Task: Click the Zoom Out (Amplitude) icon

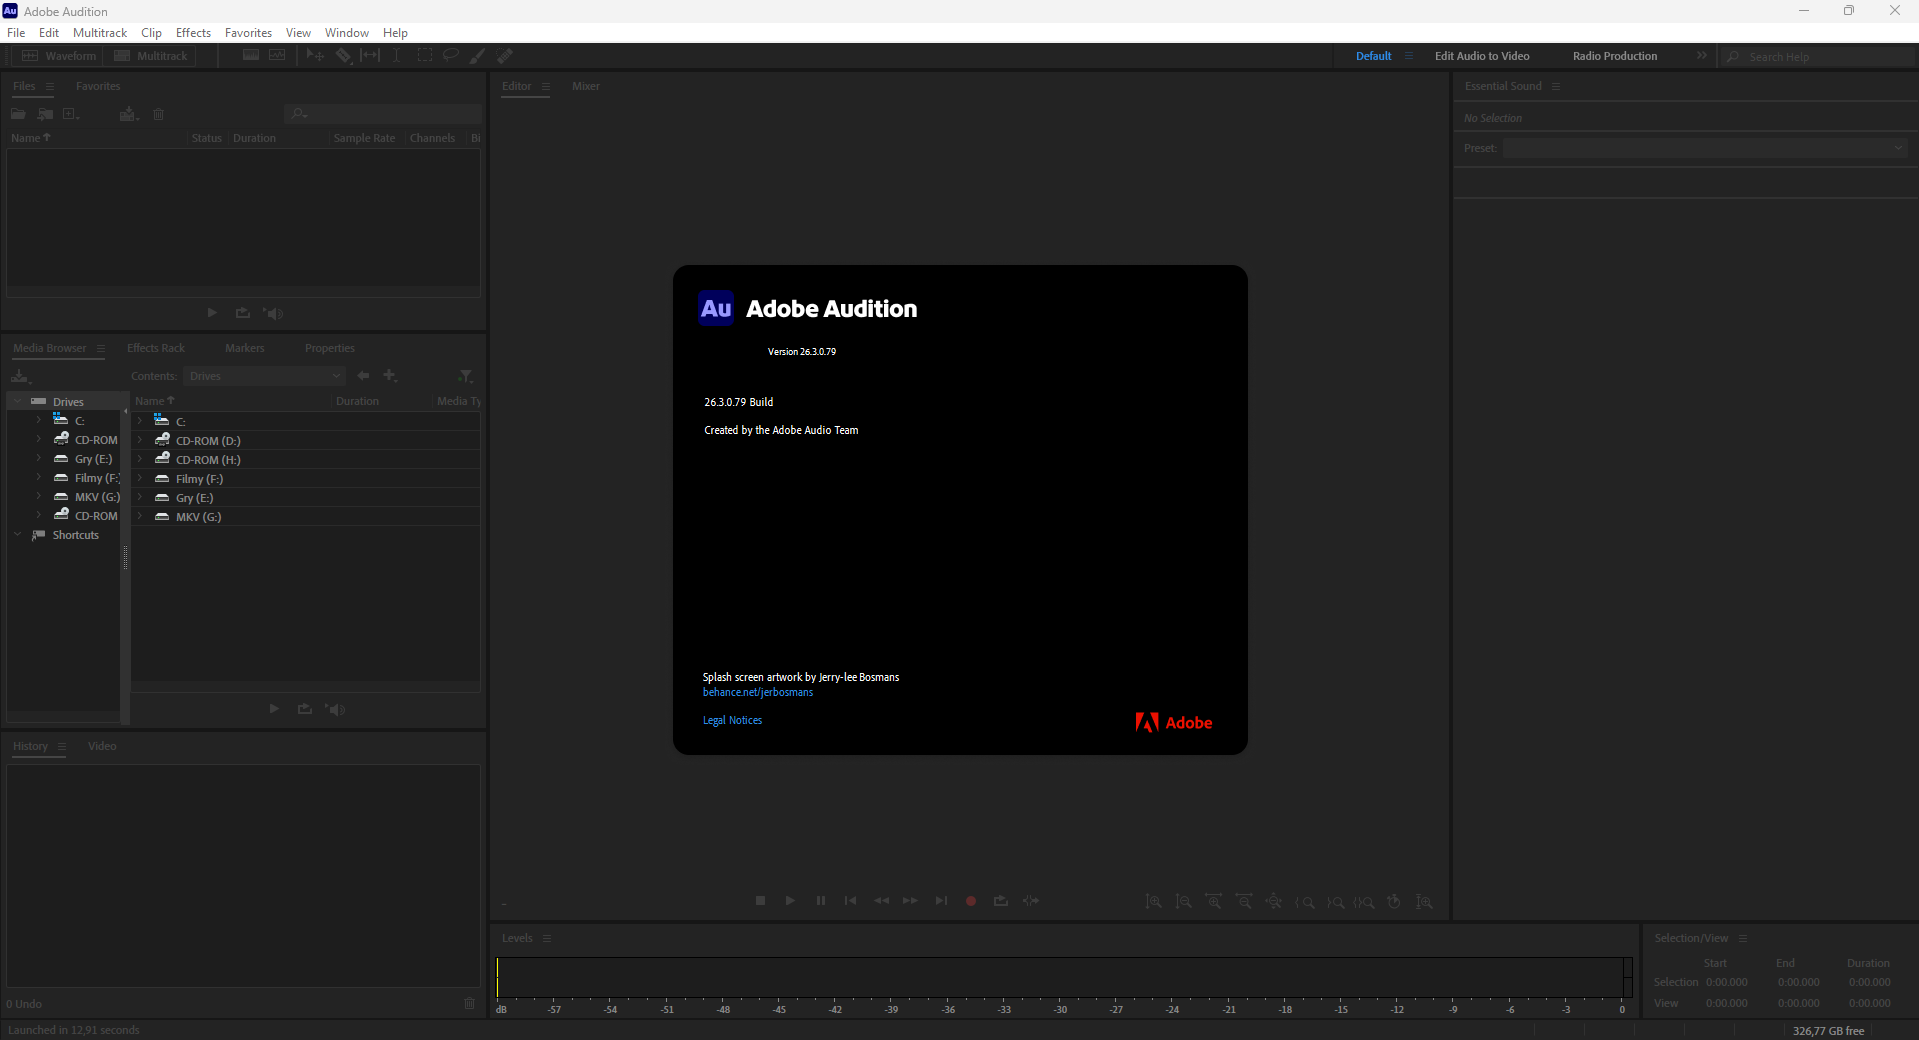Action: point(1184,902)
